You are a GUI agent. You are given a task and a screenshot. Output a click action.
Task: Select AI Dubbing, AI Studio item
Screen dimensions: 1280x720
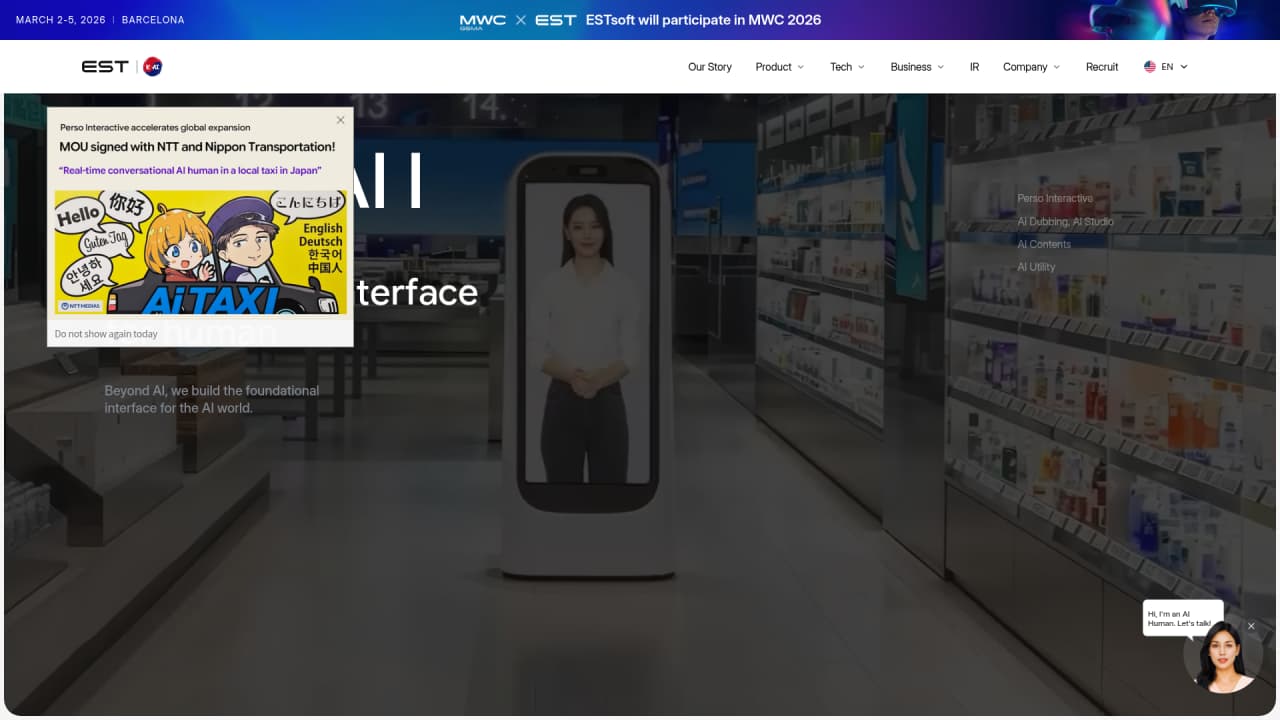point(1065,221)
